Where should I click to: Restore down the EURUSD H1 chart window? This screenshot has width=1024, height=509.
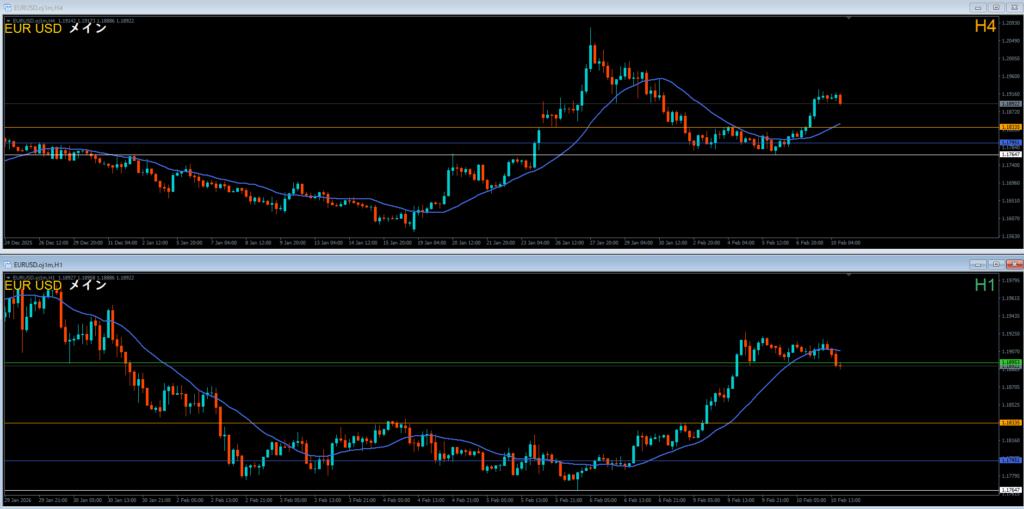tap(996, 264)
